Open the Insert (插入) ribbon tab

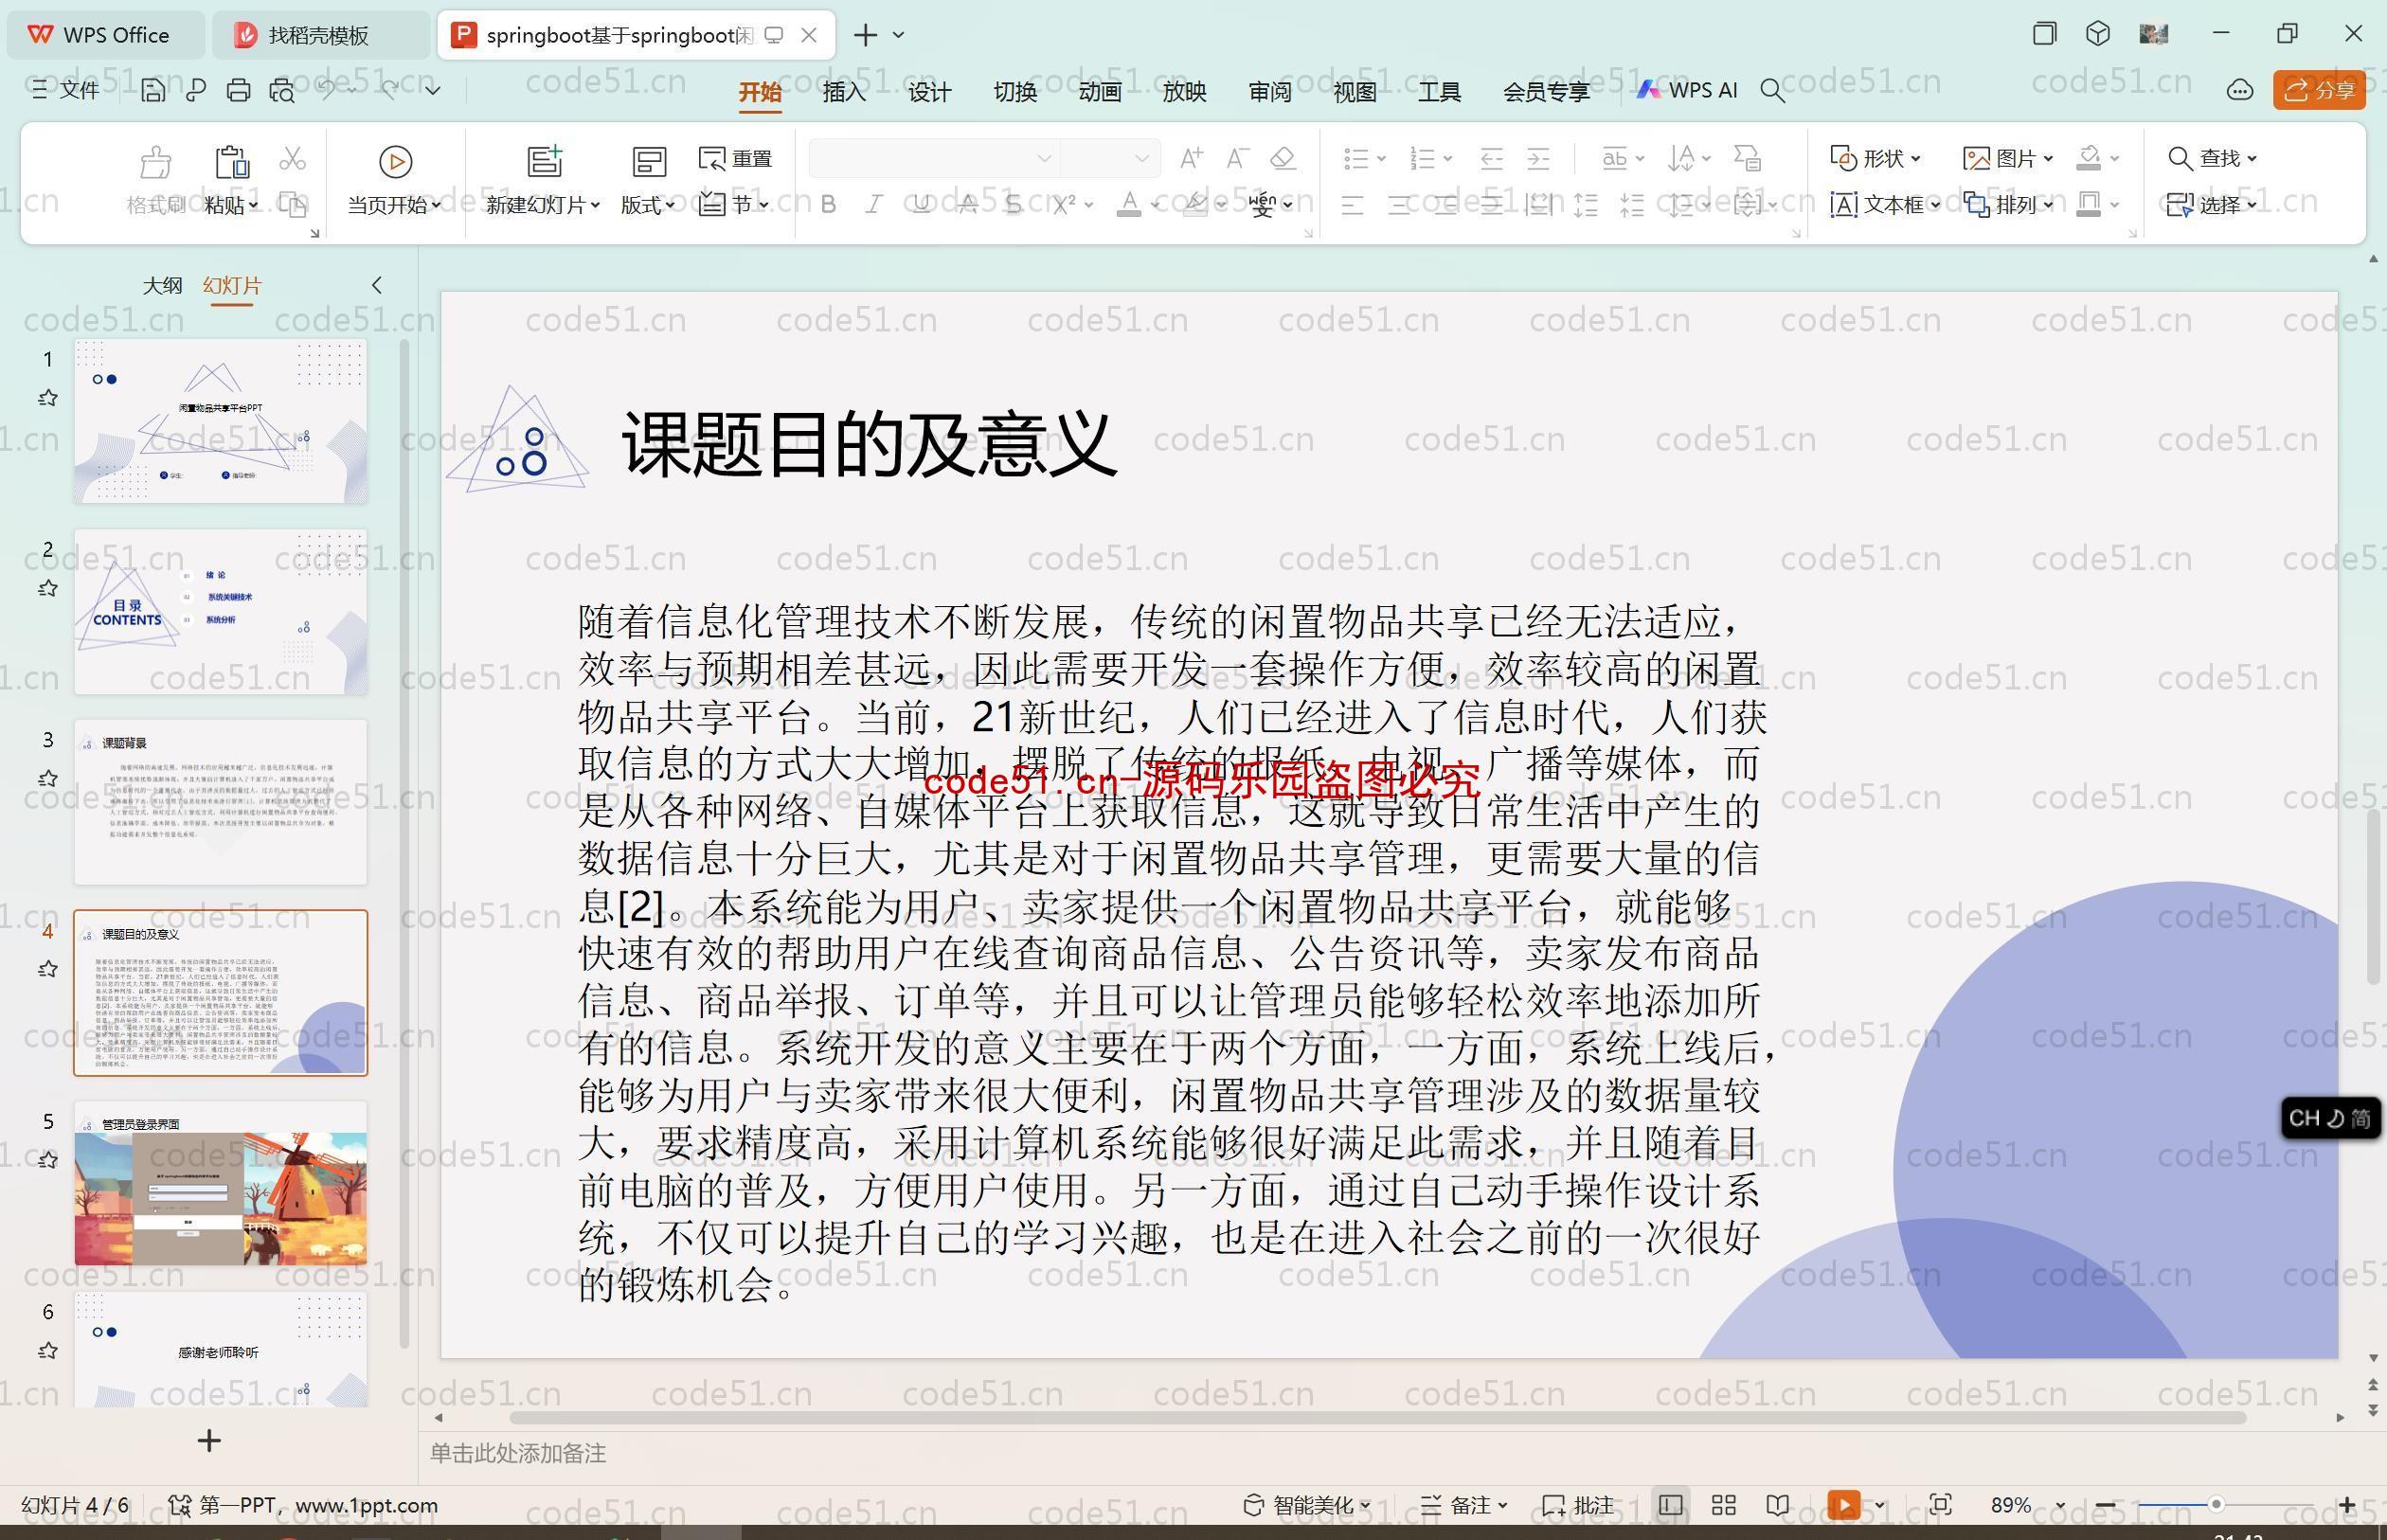[844, 91]
